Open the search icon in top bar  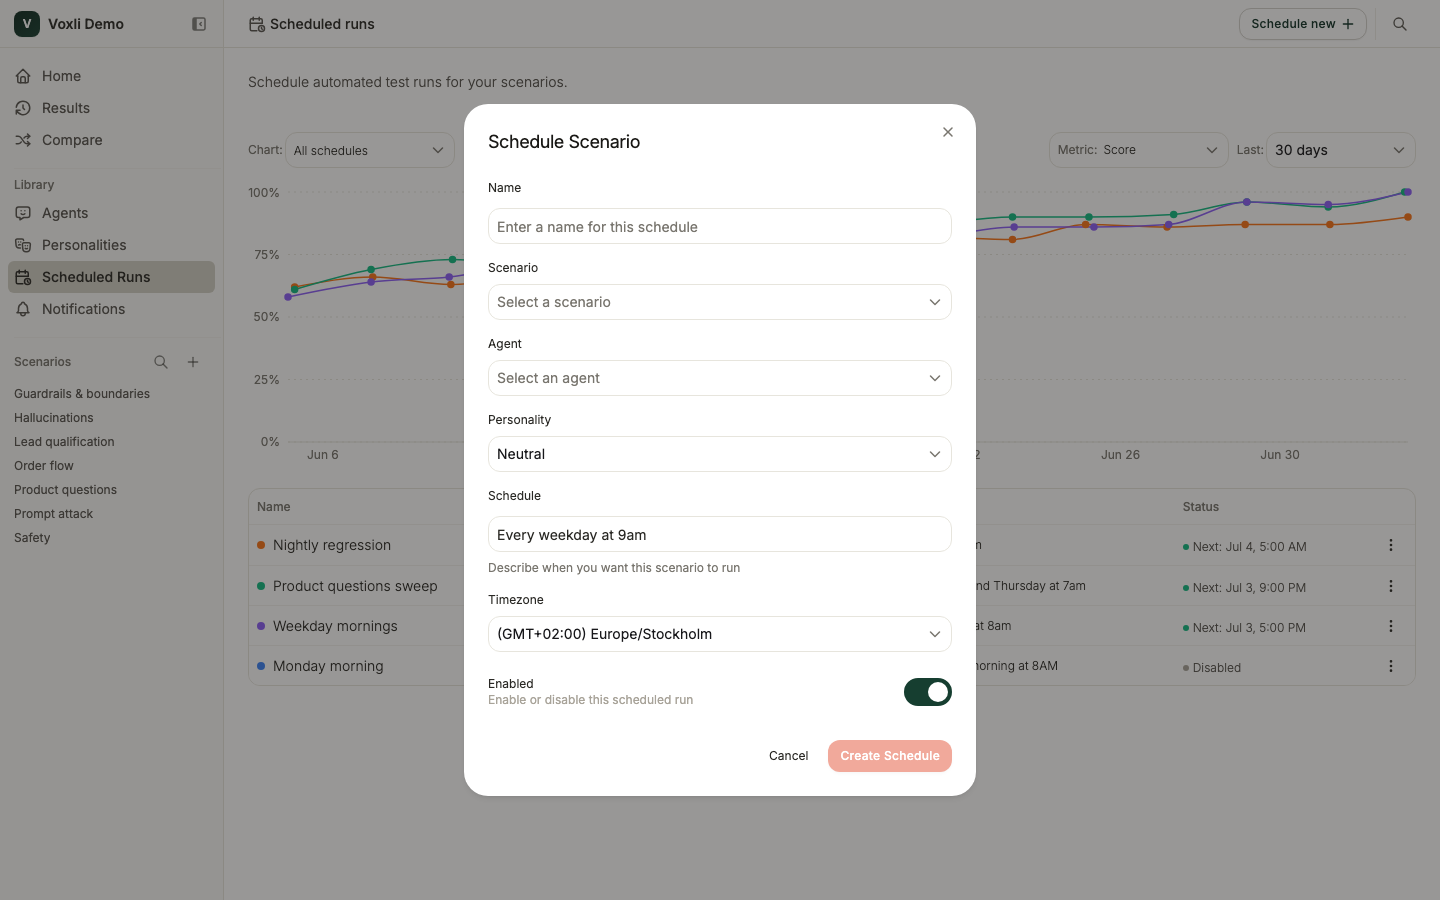1400,24
